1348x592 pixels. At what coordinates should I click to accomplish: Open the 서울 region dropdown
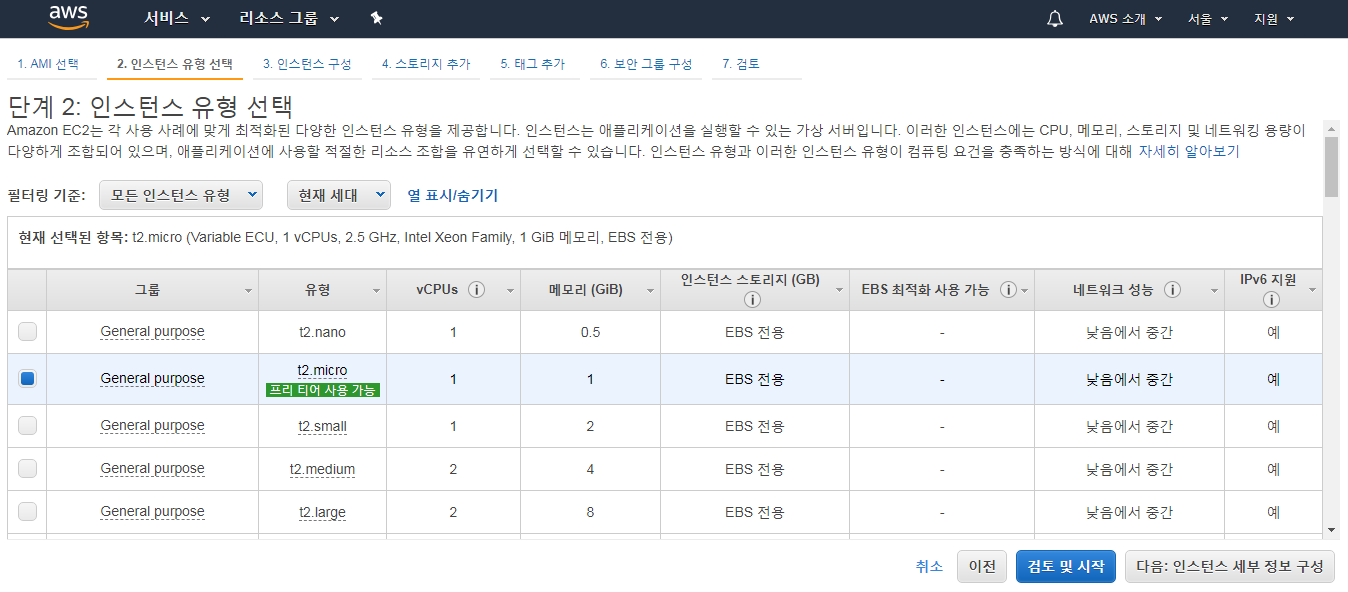pyautogui.click(x=1207, y=19)
